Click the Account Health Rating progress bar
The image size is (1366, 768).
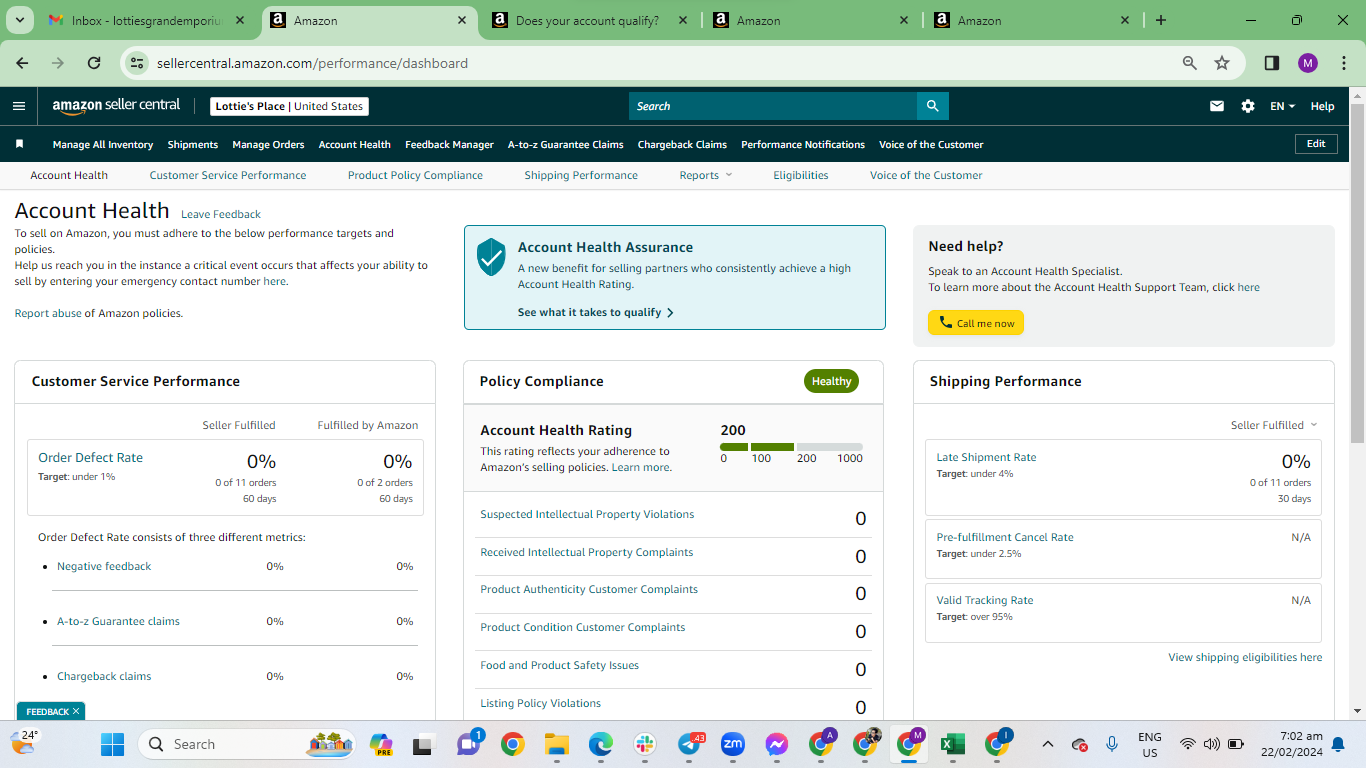pos(791,447)
